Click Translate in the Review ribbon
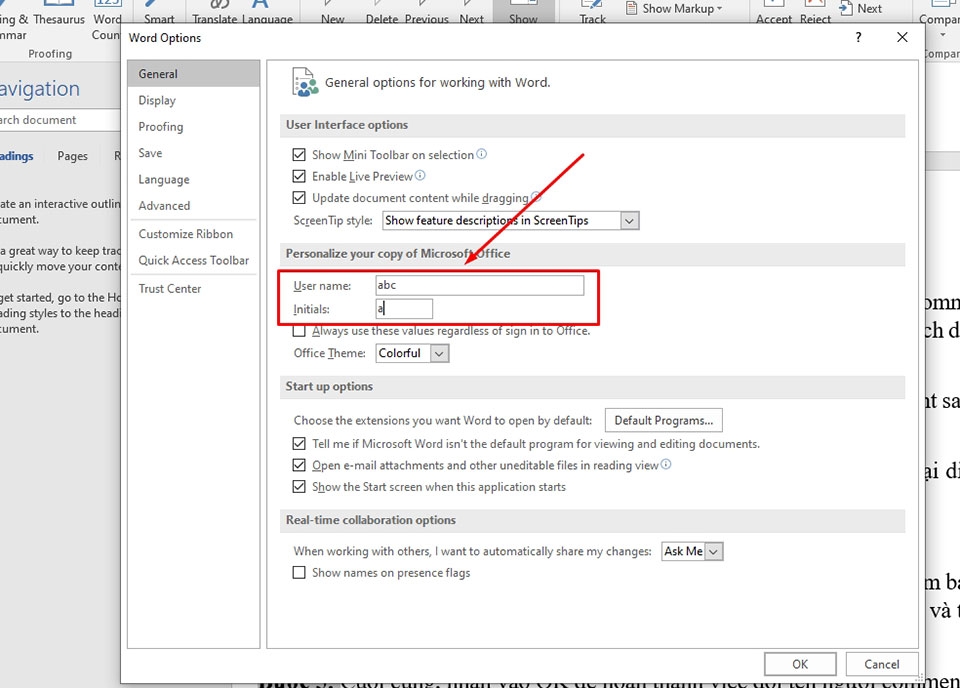 tap(215, 13)
